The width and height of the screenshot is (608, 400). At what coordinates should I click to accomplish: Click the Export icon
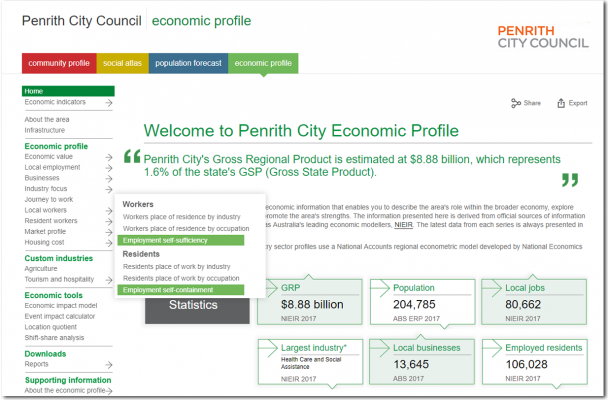562,103
